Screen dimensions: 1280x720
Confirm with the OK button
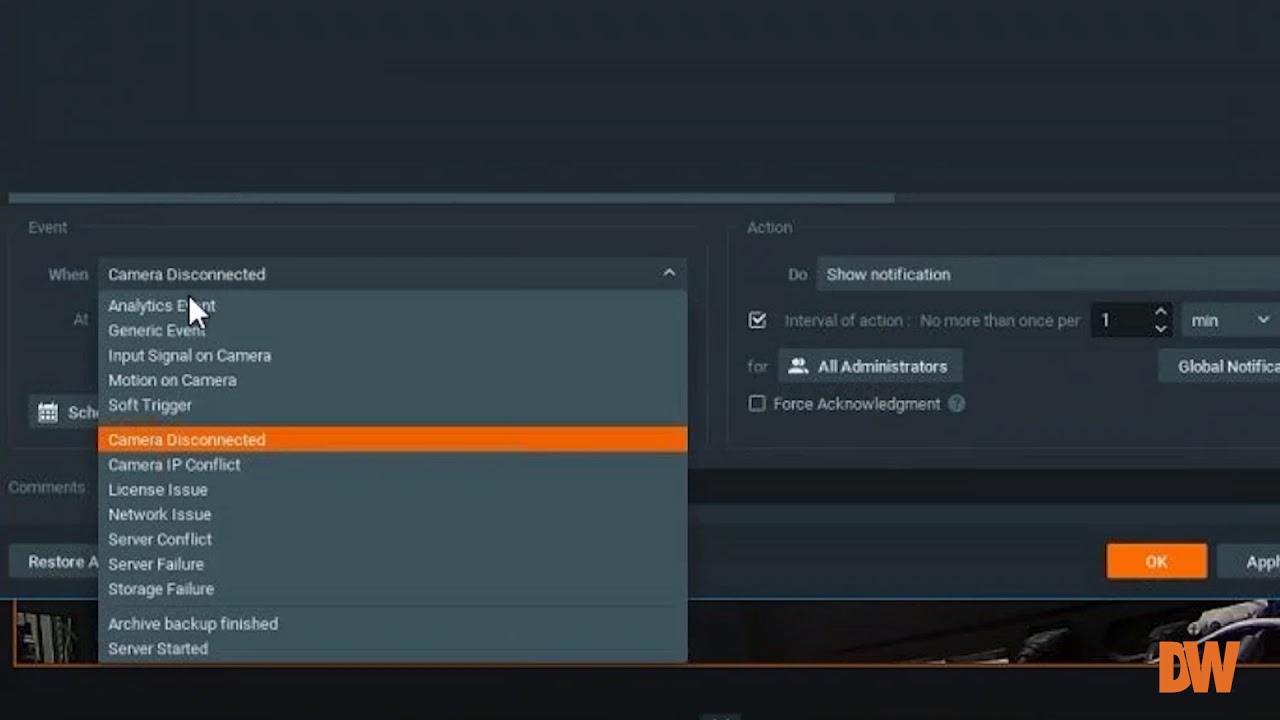tap(1157, 562)
